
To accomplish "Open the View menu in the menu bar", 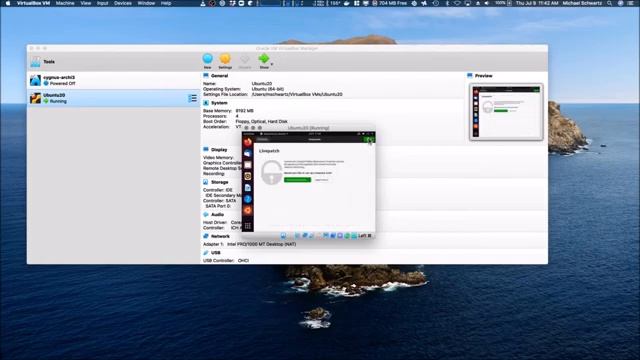I will click(x=86, y=3).
